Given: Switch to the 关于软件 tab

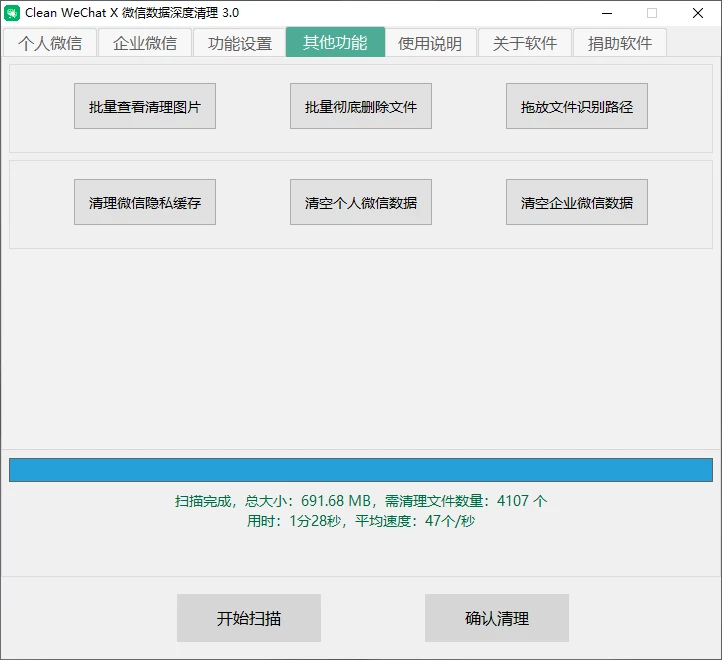Looking at the screenshot, I should [x=525, y=43].
